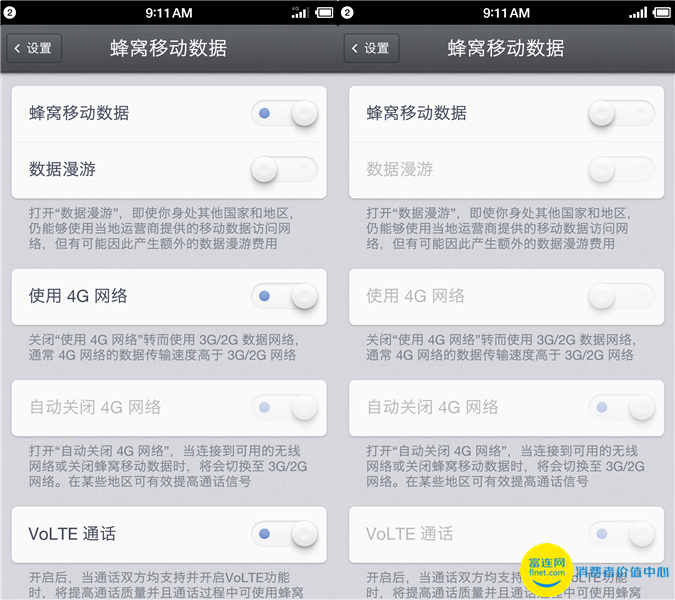Select the 蜂窝移动数据 row label in right screen
The height and width of the screenshot is (600, 675).
[x=417, y=113]
